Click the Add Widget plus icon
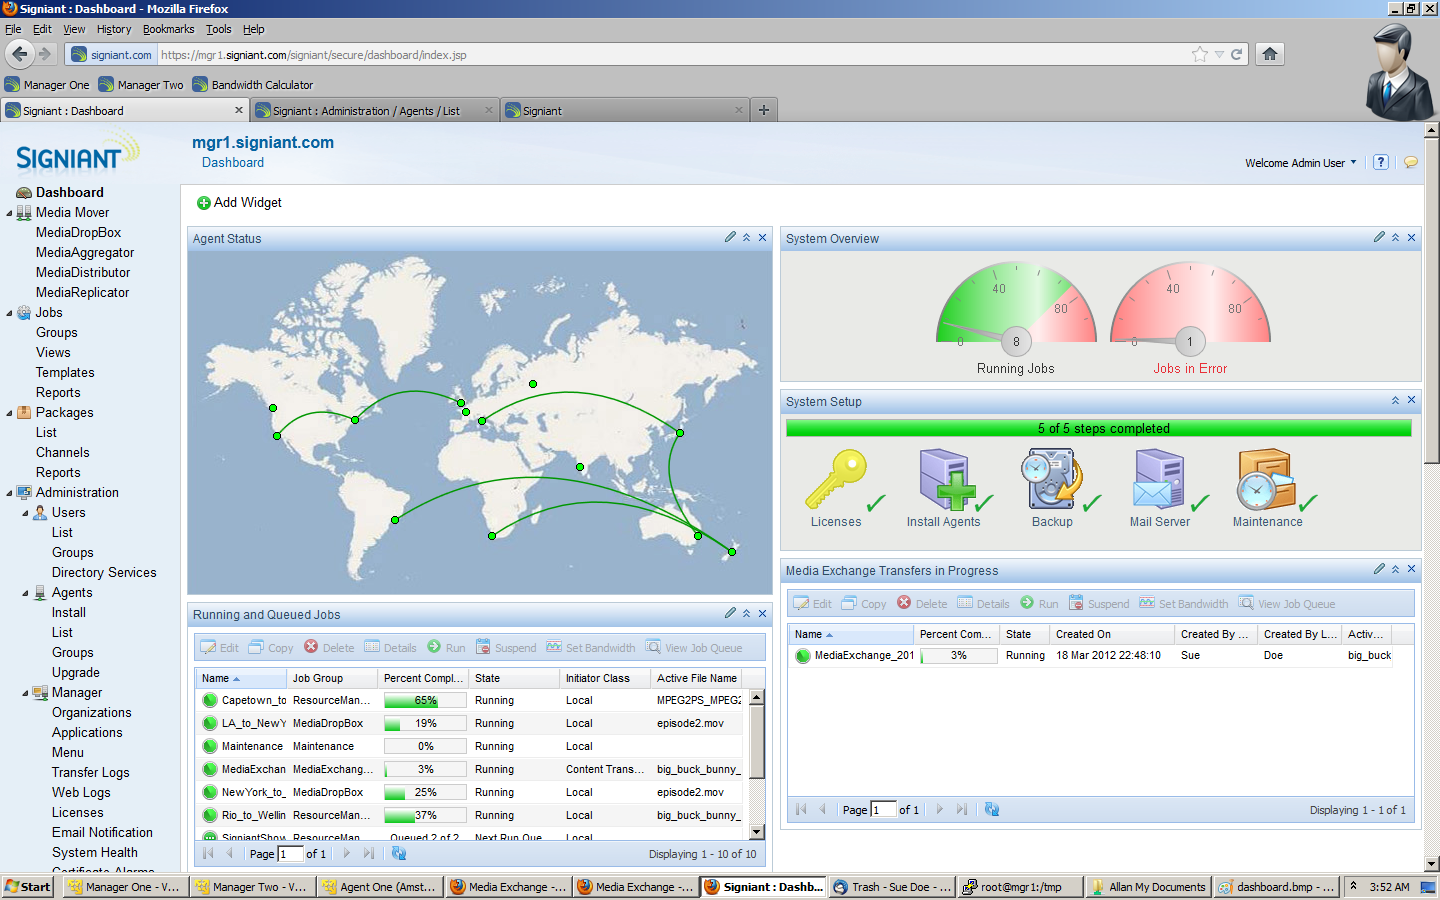 pyautogui.click(x=204, y=203)
